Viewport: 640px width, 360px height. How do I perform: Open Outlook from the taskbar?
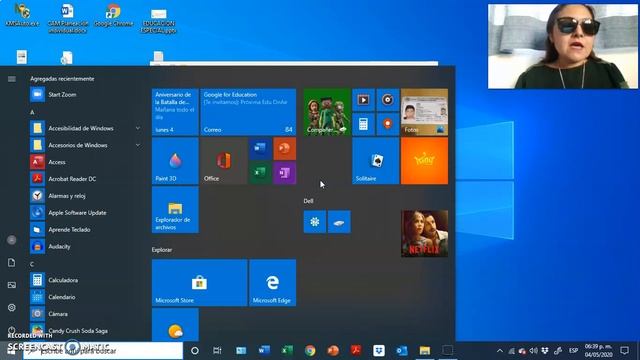(x=402, y=351)
